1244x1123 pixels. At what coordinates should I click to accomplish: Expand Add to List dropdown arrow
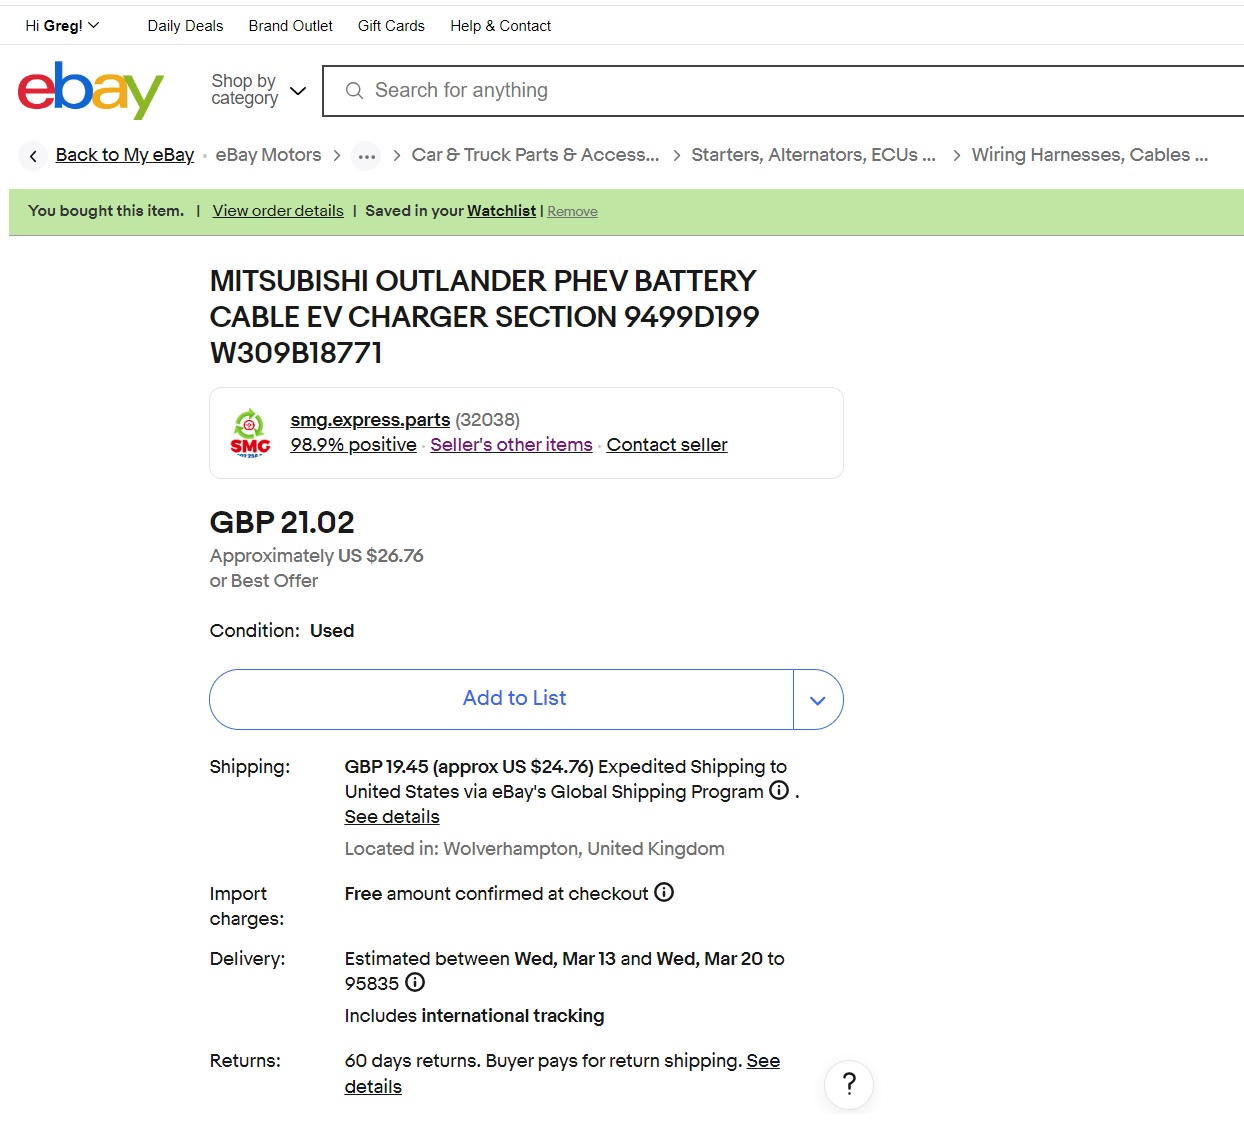(818, 700)
